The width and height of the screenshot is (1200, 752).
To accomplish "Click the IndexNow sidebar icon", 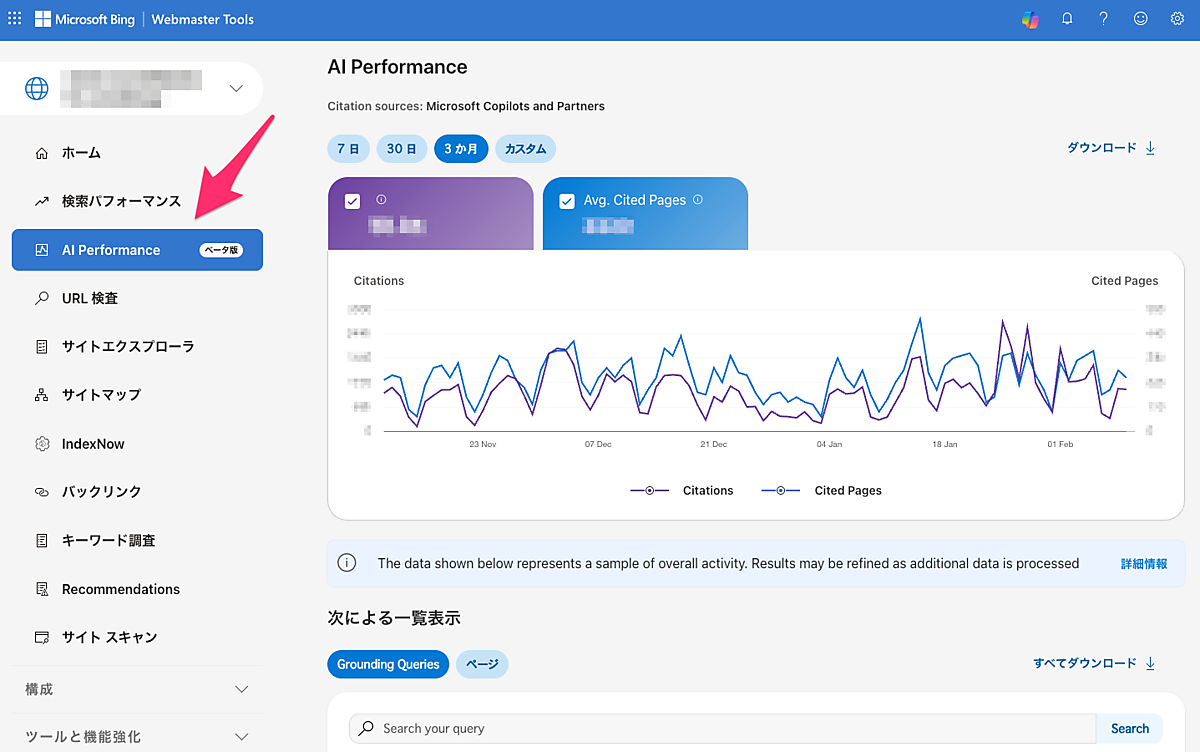I will 42,443.
